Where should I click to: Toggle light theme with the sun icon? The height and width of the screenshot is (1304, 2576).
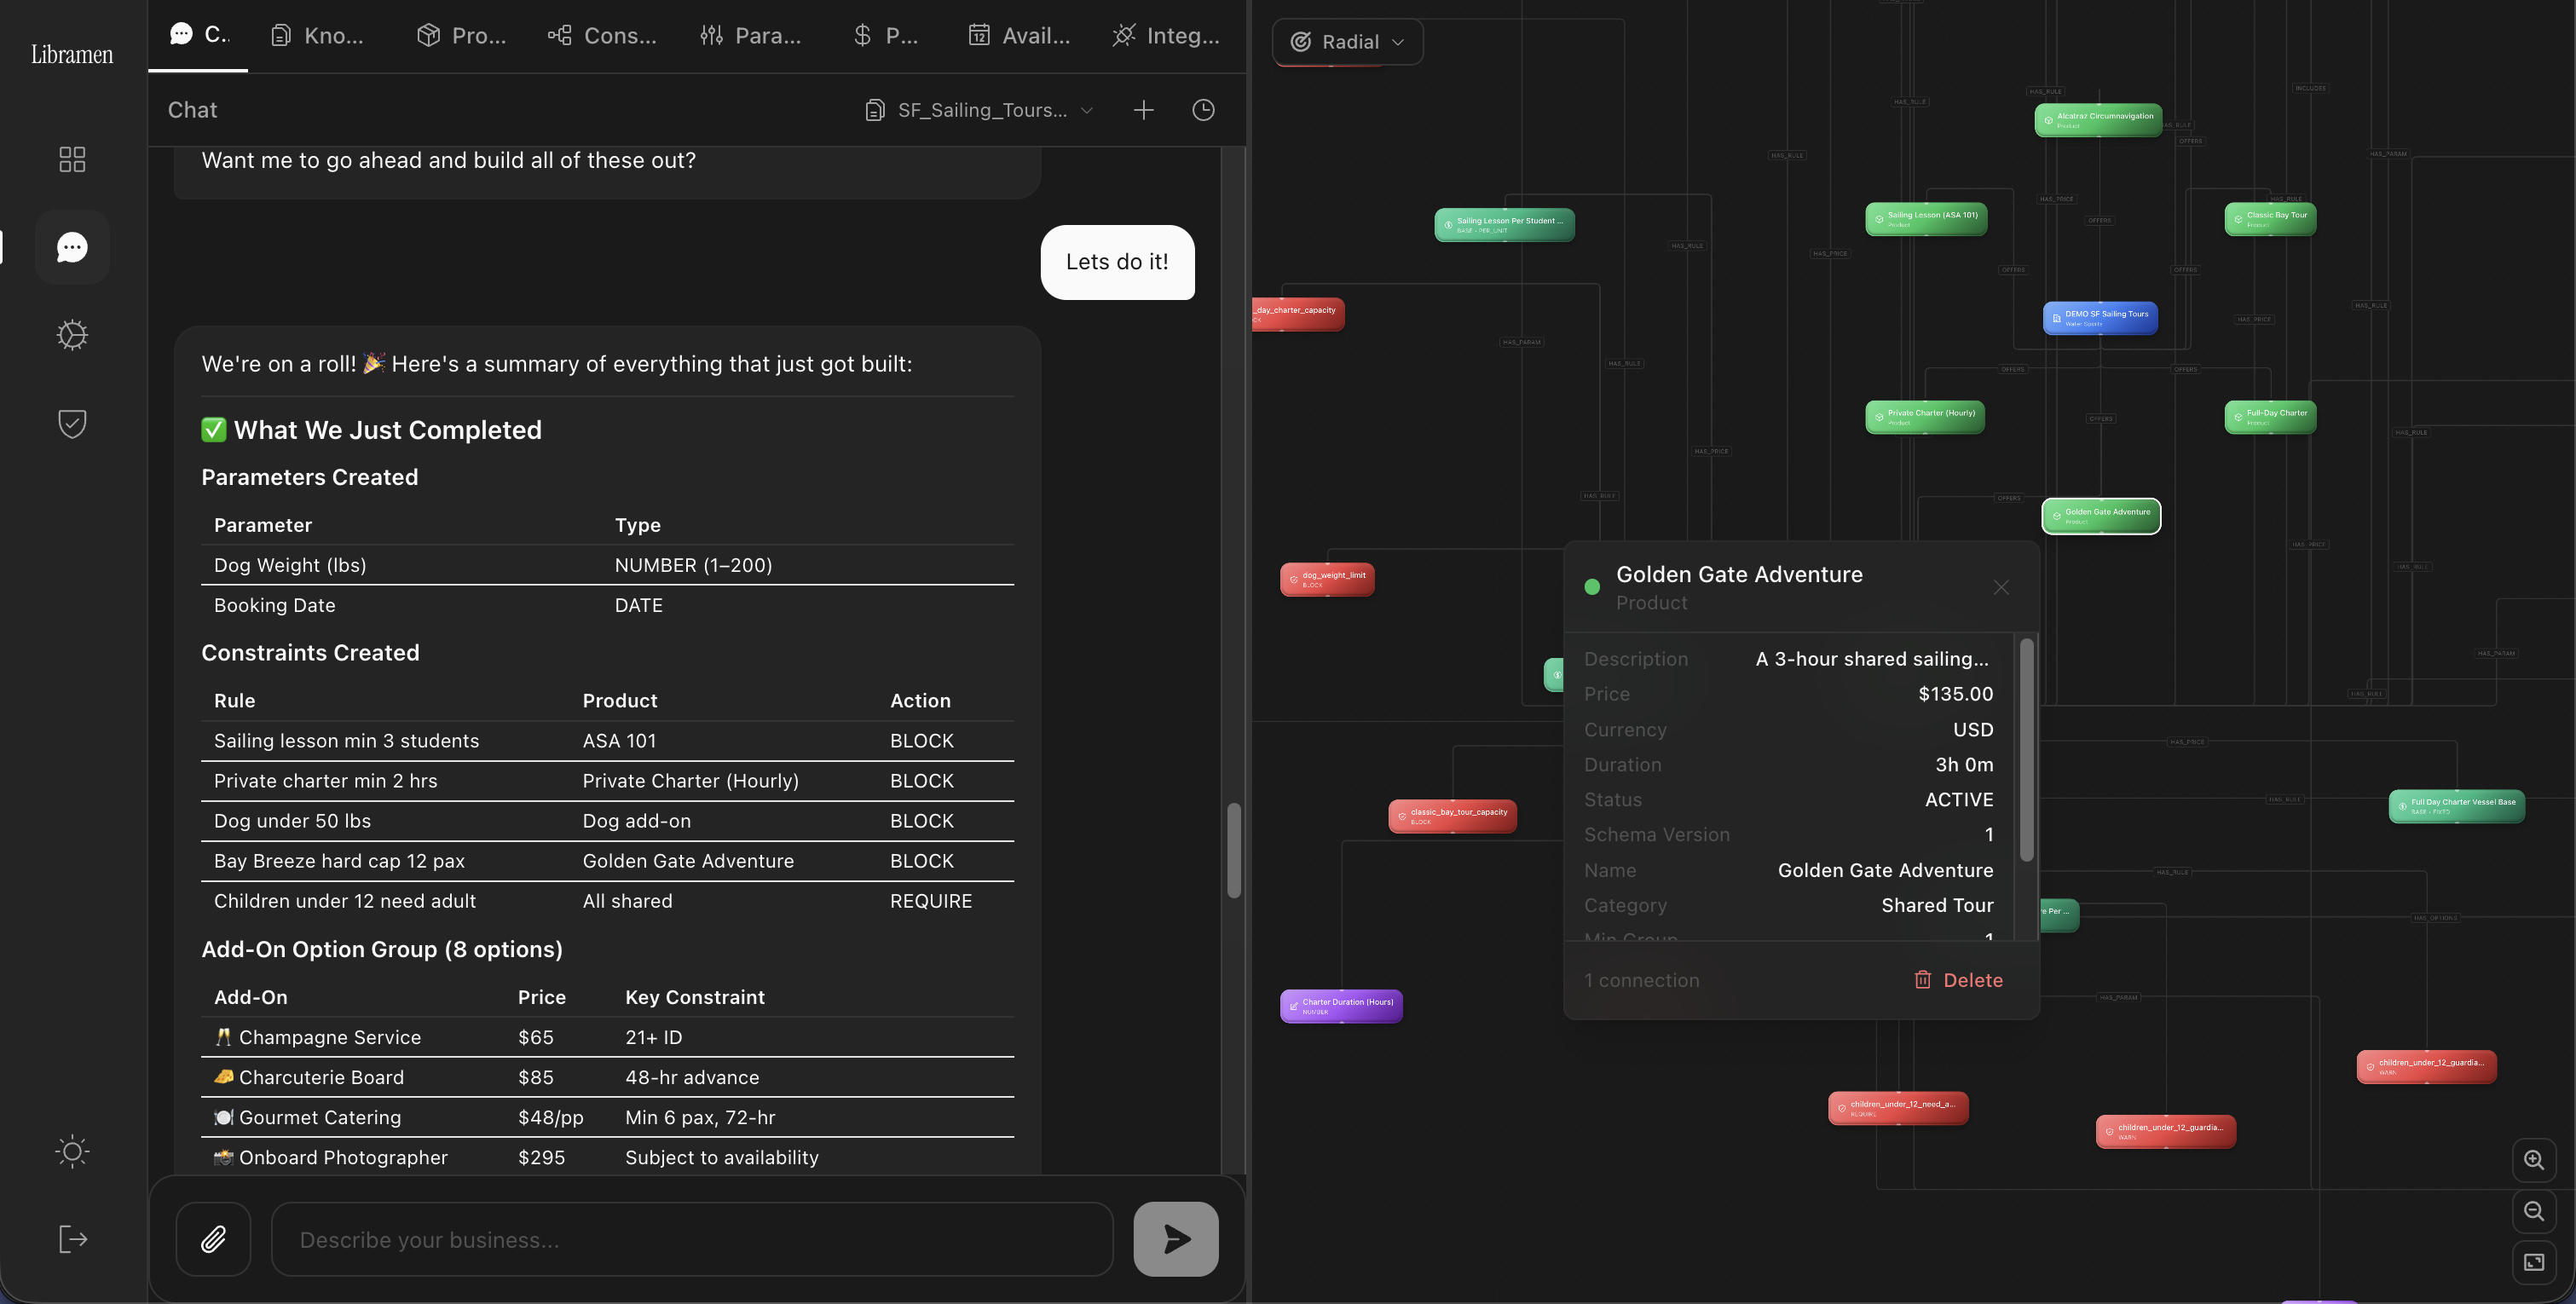[x=72, y=1151]
